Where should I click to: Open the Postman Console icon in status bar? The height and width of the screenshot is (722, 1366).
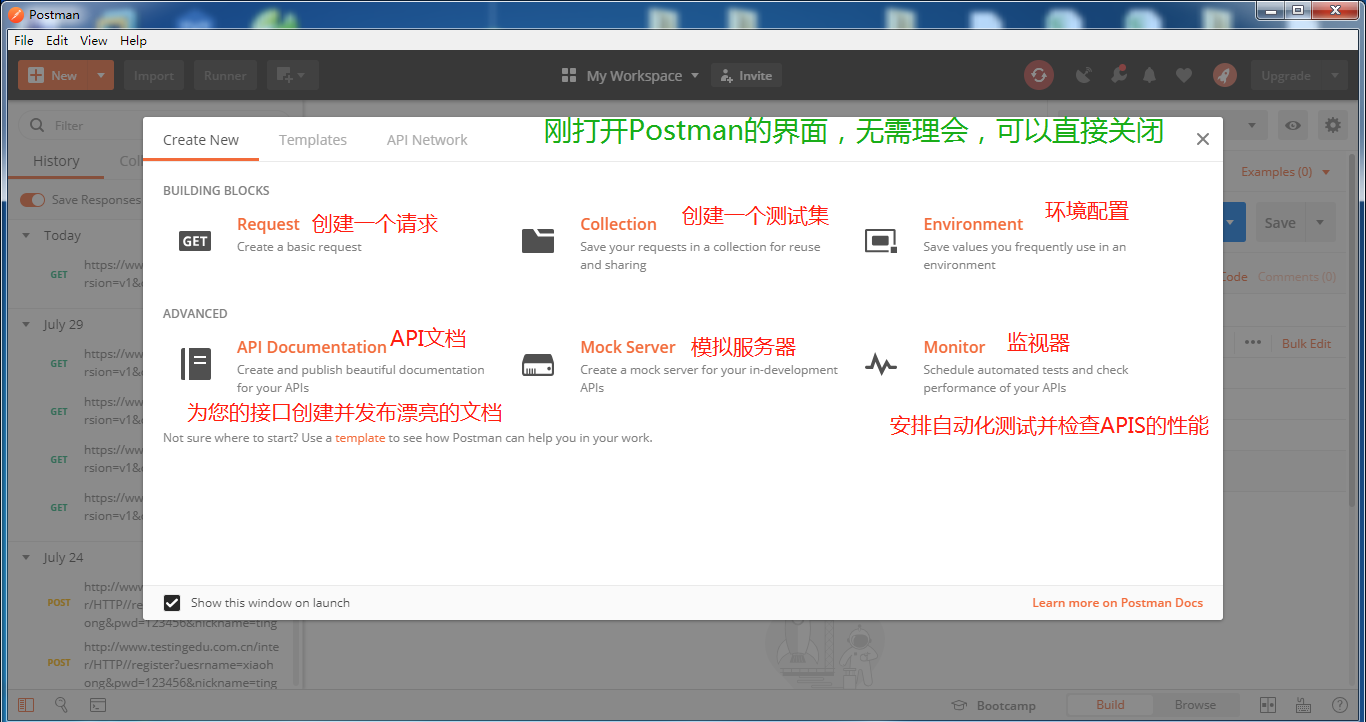[98, 705]
